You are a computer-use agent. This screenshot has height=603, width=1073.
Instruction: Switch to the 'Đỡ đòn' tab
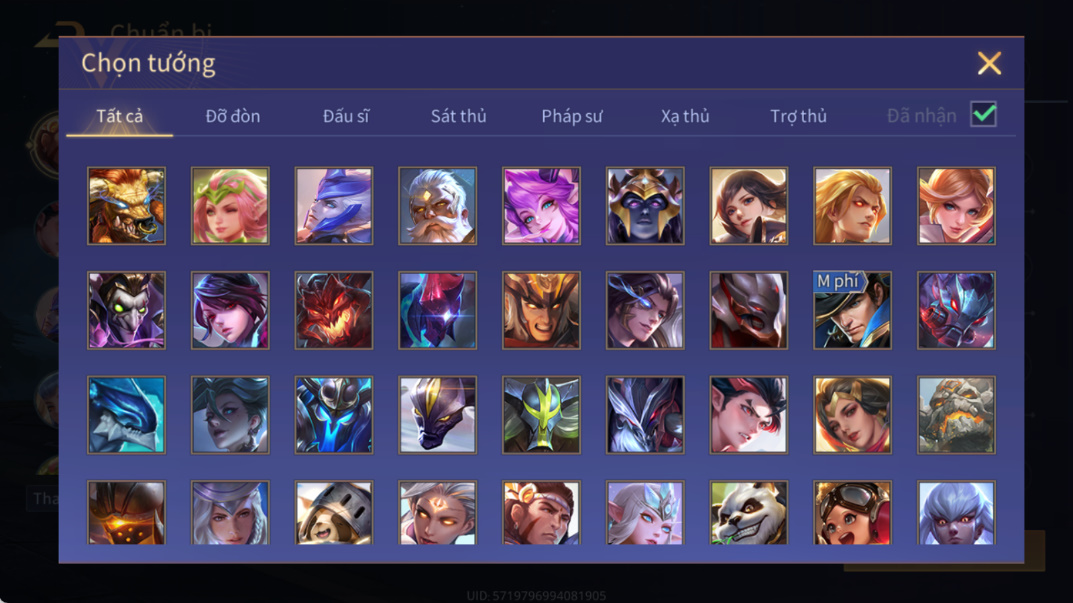click(x=233, y=116)
